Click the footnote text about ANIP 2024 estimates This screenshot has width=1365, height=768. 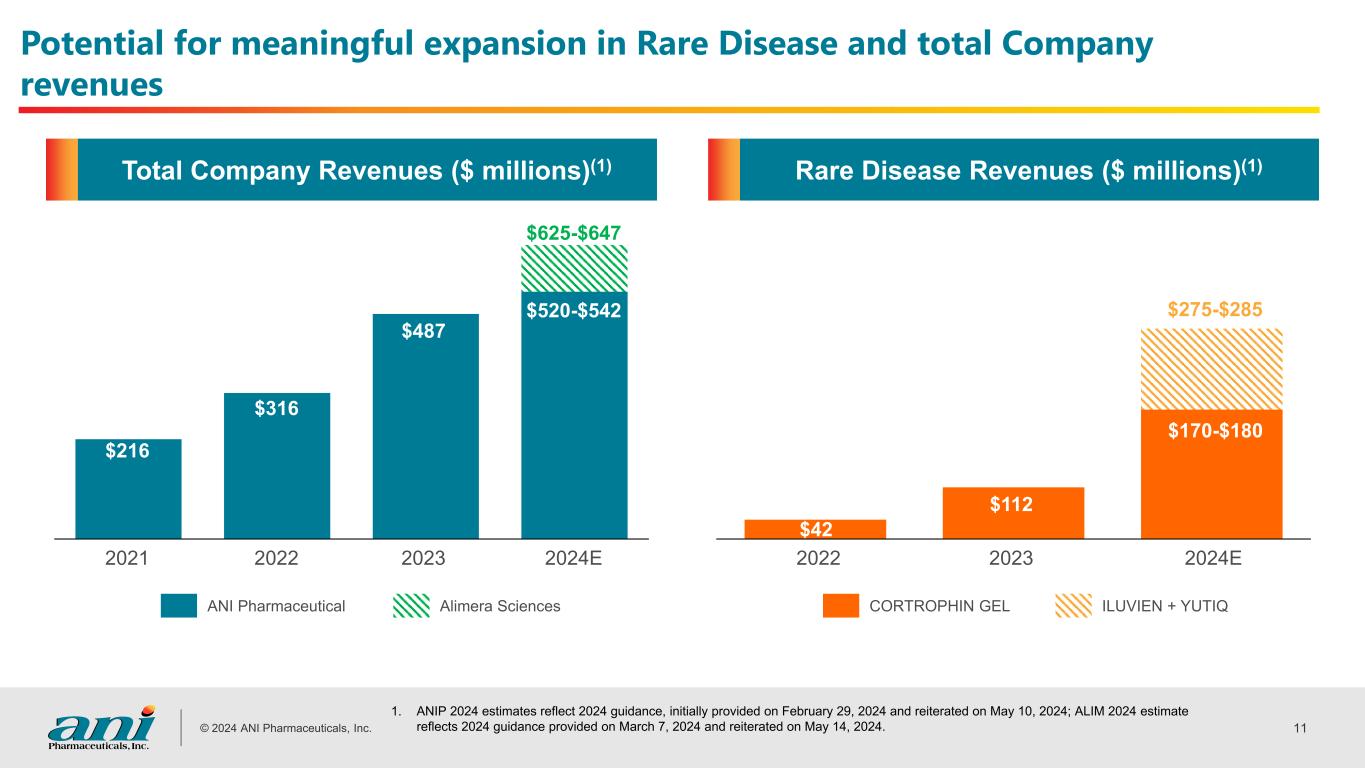tap(800, 719)
